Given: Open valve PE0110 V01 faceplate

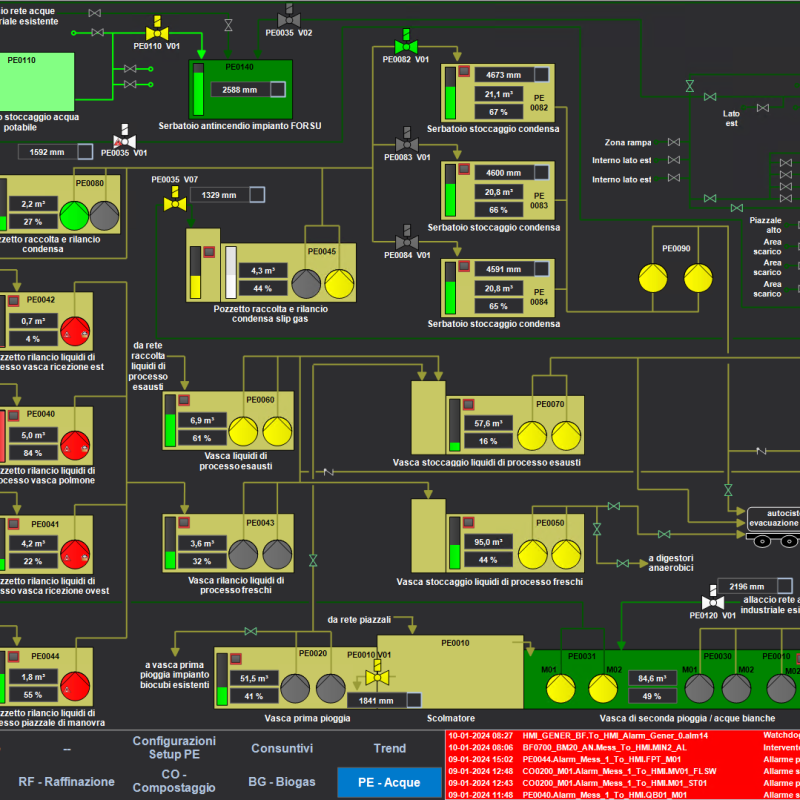Looking at the screenshot, I should [157, 29].
